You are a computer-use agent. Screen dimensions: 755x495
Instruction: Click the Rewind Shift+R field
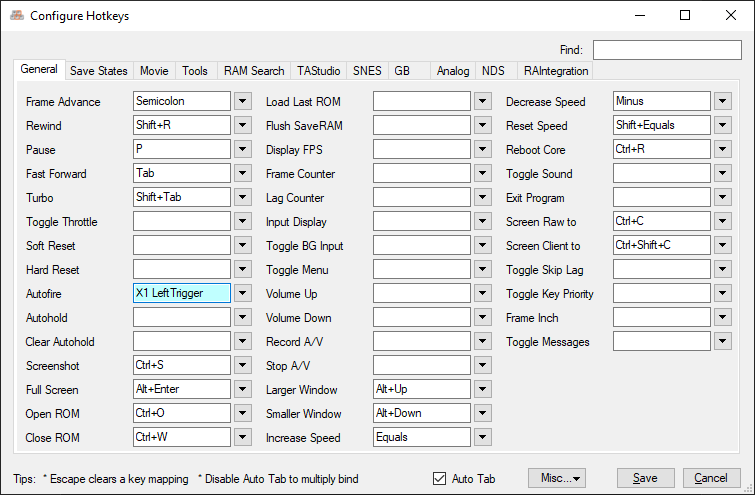(182, 125)
